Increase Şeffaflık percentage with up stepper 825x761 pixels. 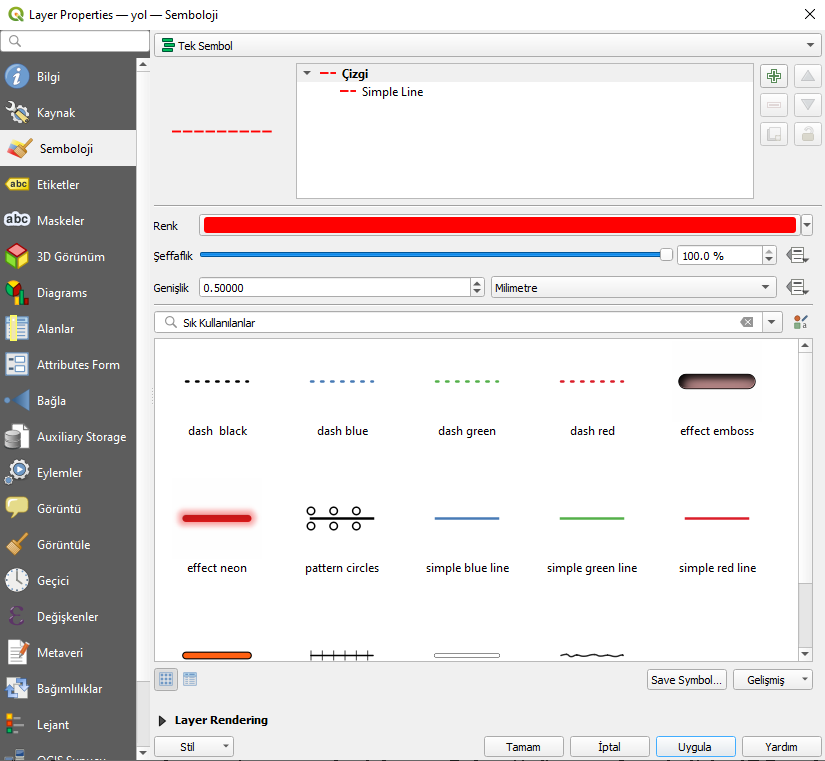point(769,252)
